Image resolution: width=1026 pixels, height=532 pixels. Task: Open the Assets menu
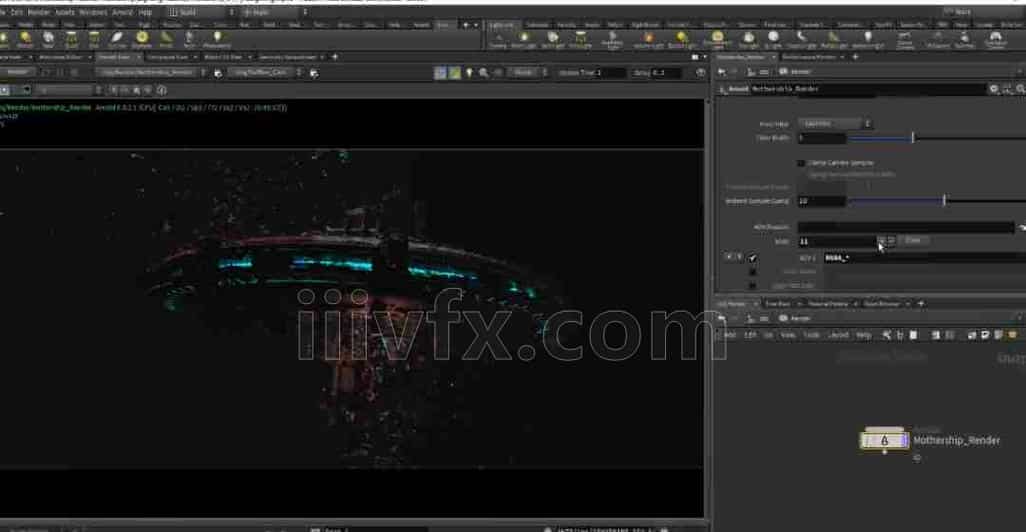65,12
